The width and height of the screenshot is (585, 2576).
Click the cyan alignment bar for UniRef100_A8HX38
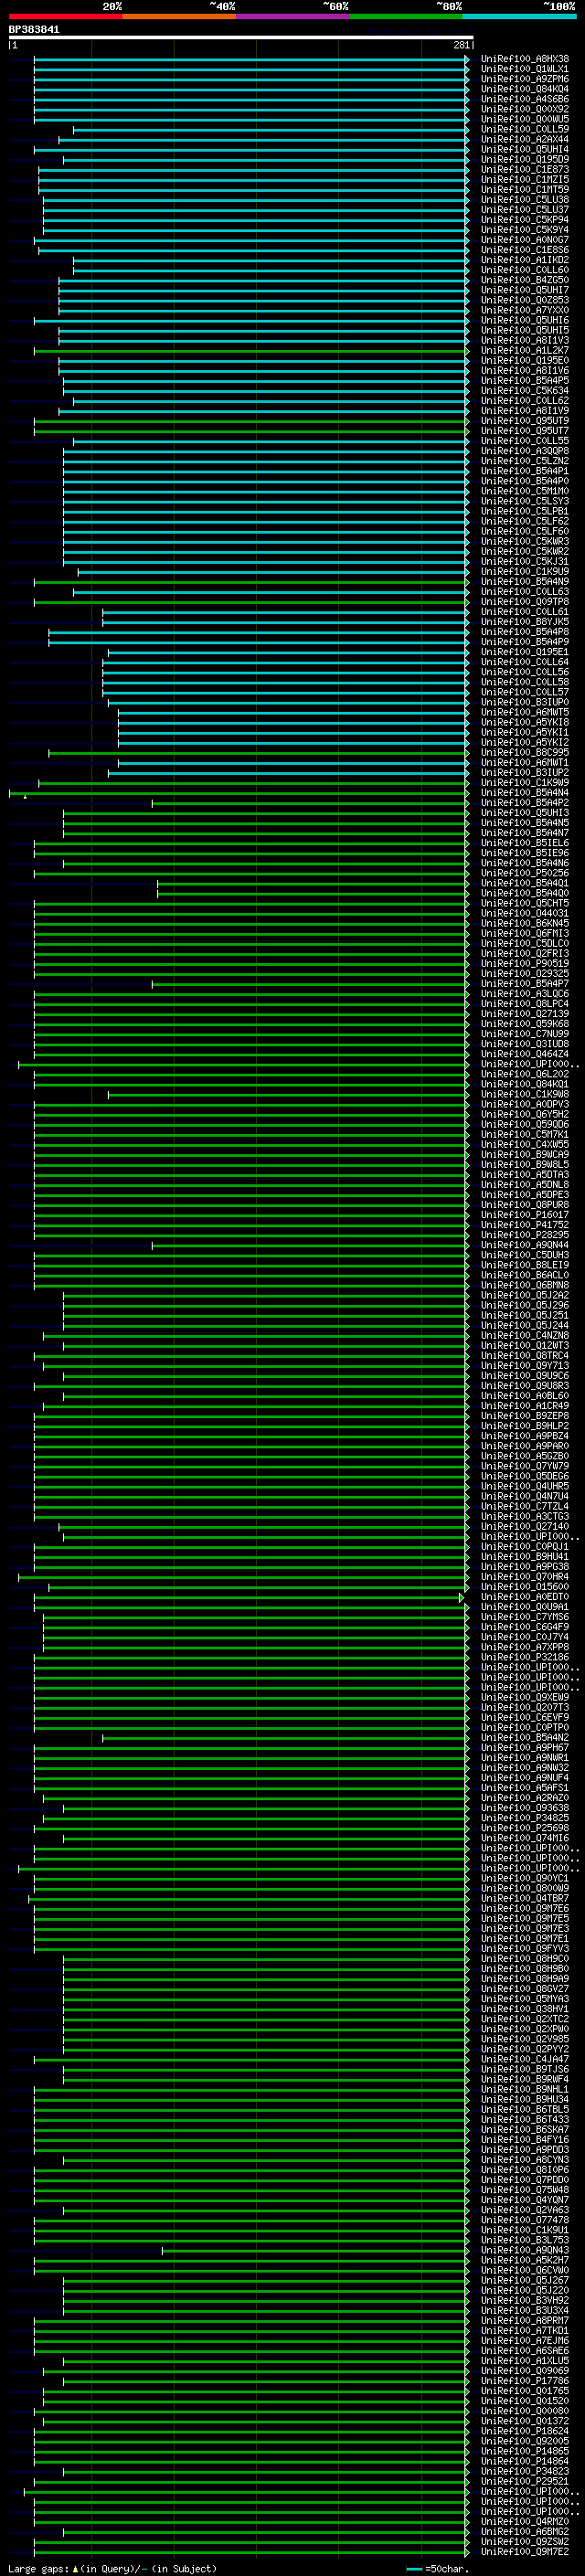[x=251, y=59]
